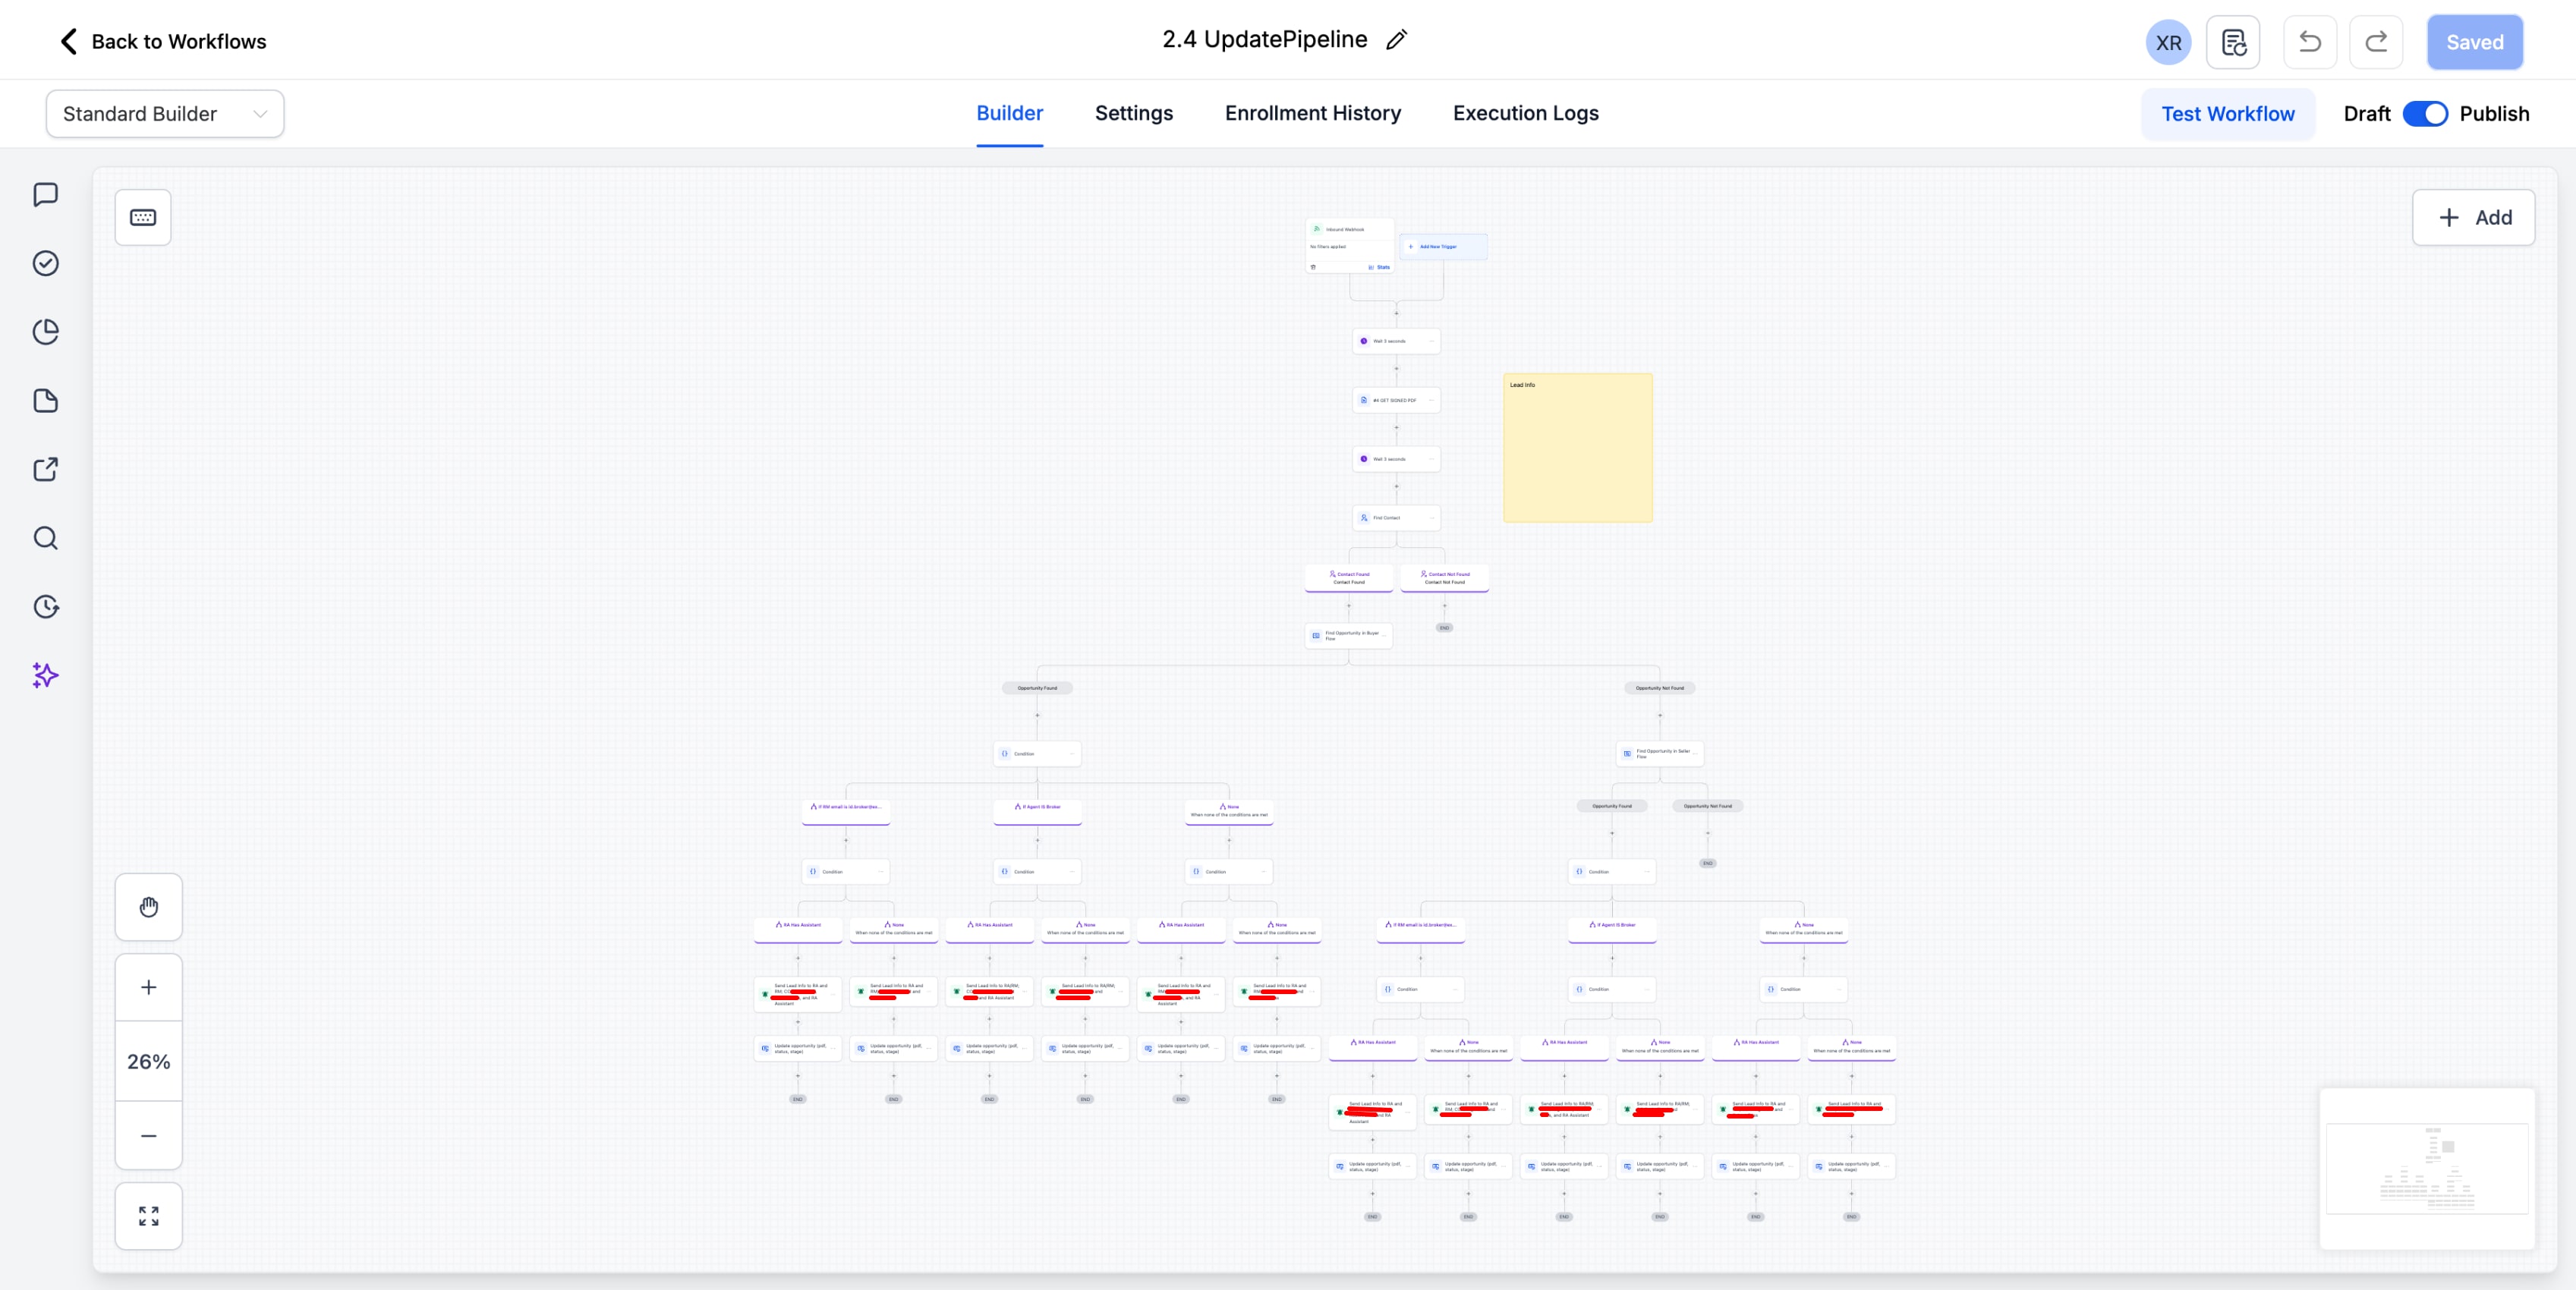2576x1290 pixels.
Task: Open options menu on first Wait 3 seconds node
Action: (1431, 341)
